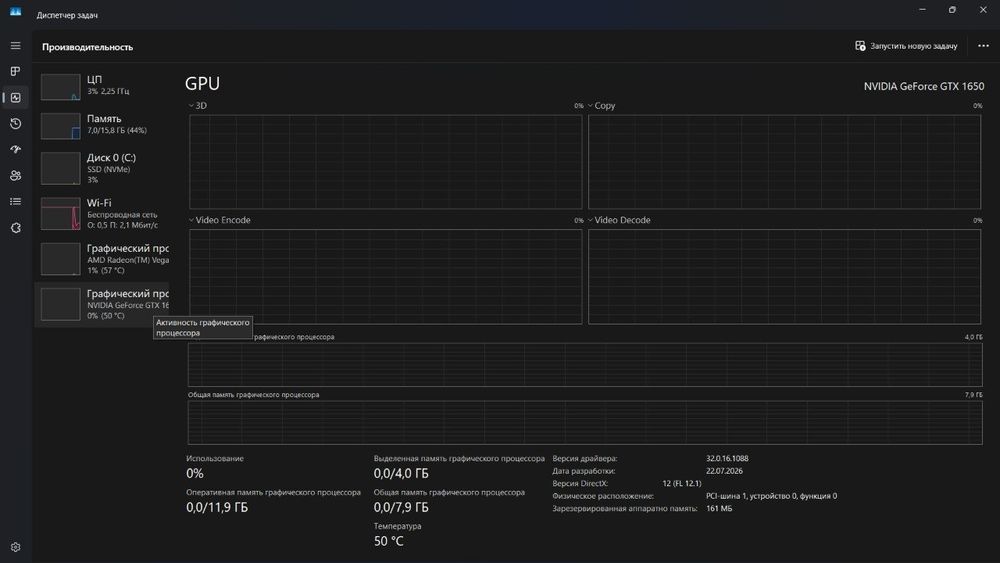This screenshot has width=1000, height=563.
Task: Click the 0,0/7,9 ГБ shared memory value
Action: click(401, 508)
